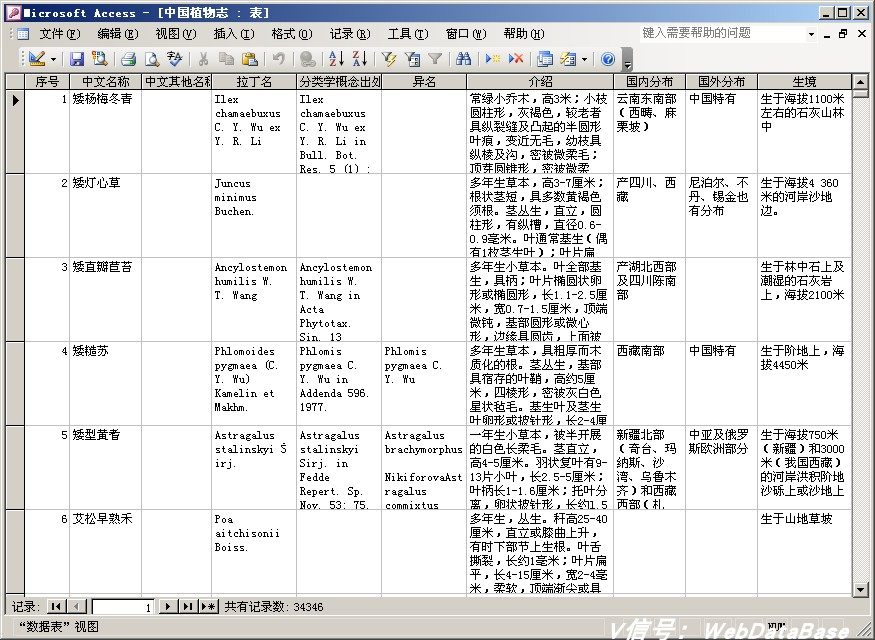Click the File Search toolbar icon
The height and width of the screenshot is (640, 875).
coord(100,59)
